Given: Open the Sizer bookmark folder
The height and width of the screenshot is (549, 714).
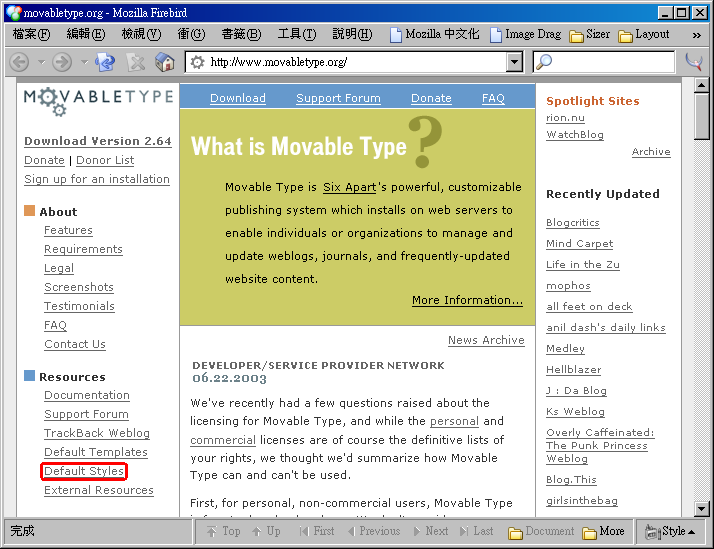Looking at the screenshot, I should [x=590, y=35].
